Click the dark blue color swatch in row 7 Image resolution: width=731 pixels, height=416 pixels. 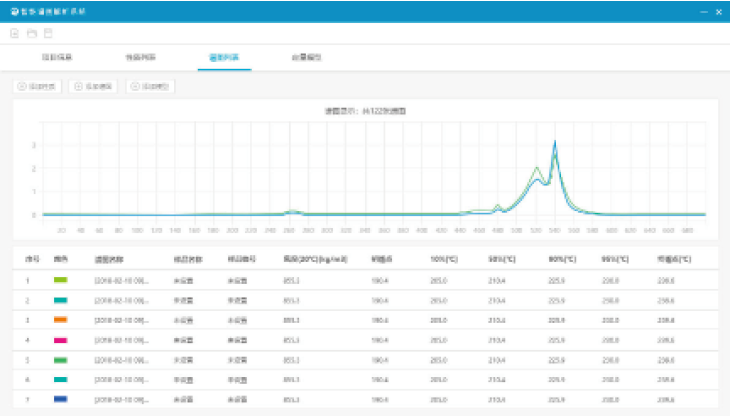coord(61,400)
